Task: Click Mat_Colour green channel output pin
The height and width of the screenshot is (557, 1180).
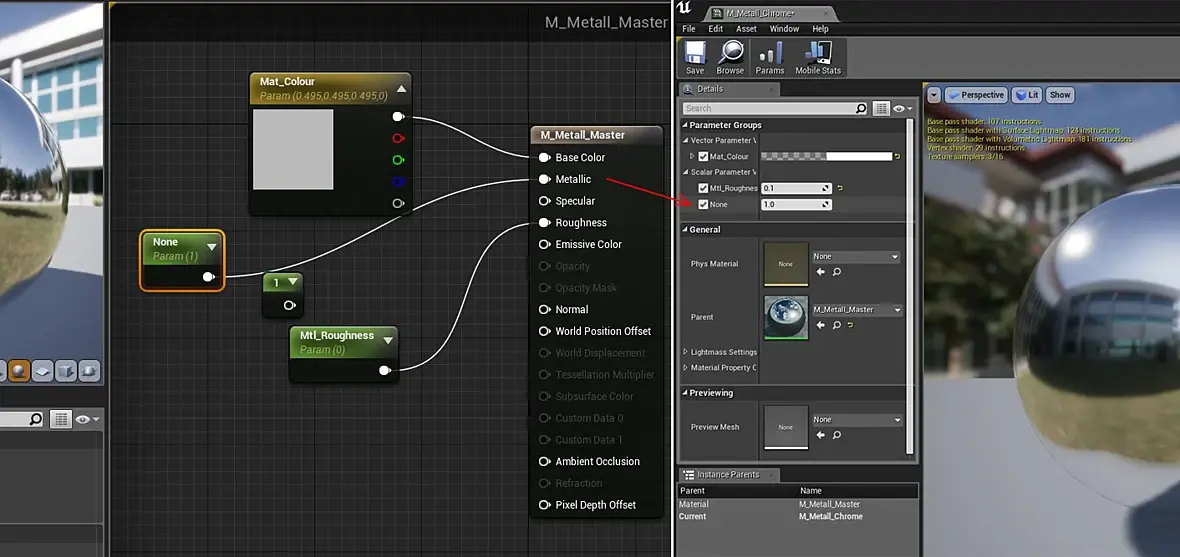Action: point(398,160)
